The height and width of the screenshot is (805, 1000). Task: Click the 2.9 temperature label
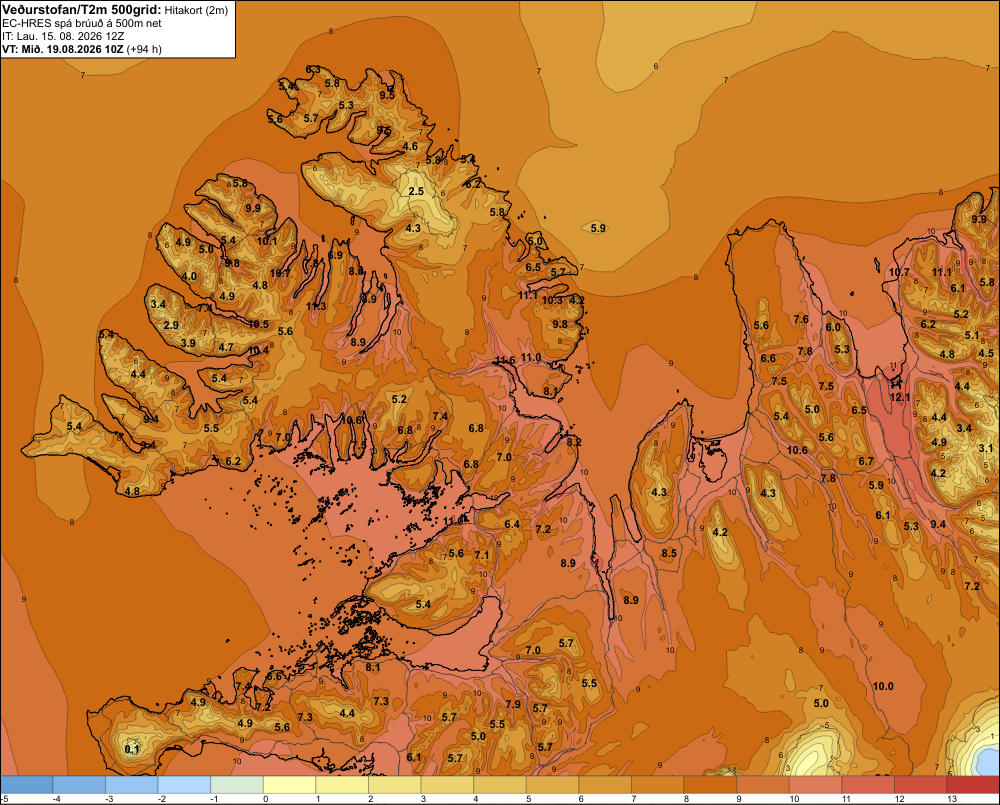(x=171, y=325)
